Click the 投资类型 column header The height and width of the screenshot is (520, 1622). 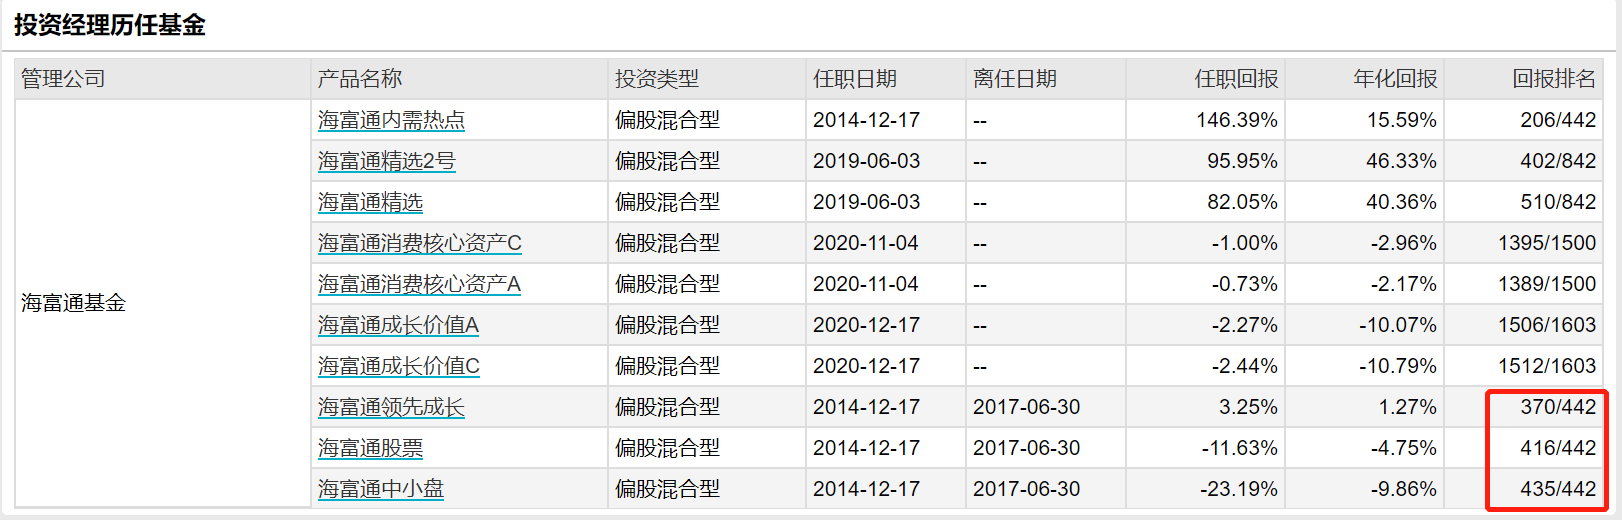(657, 79)
